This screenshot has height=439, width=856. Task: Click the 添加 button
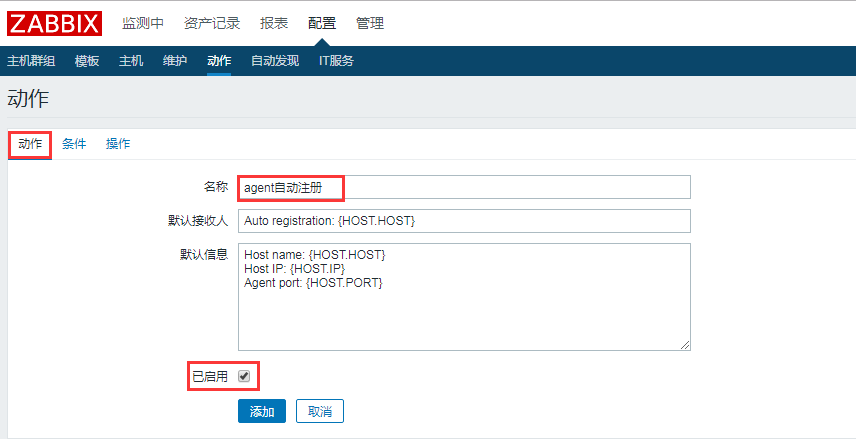(262, 411)
